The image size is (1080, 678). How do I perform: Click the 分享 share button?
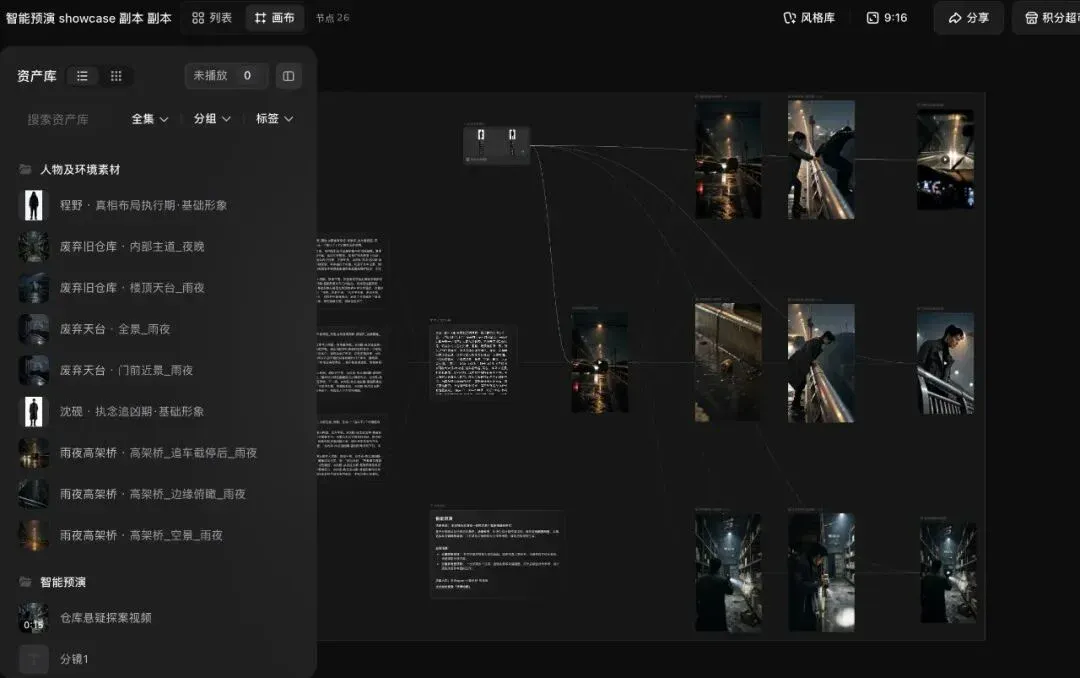[x=968, y=18]
